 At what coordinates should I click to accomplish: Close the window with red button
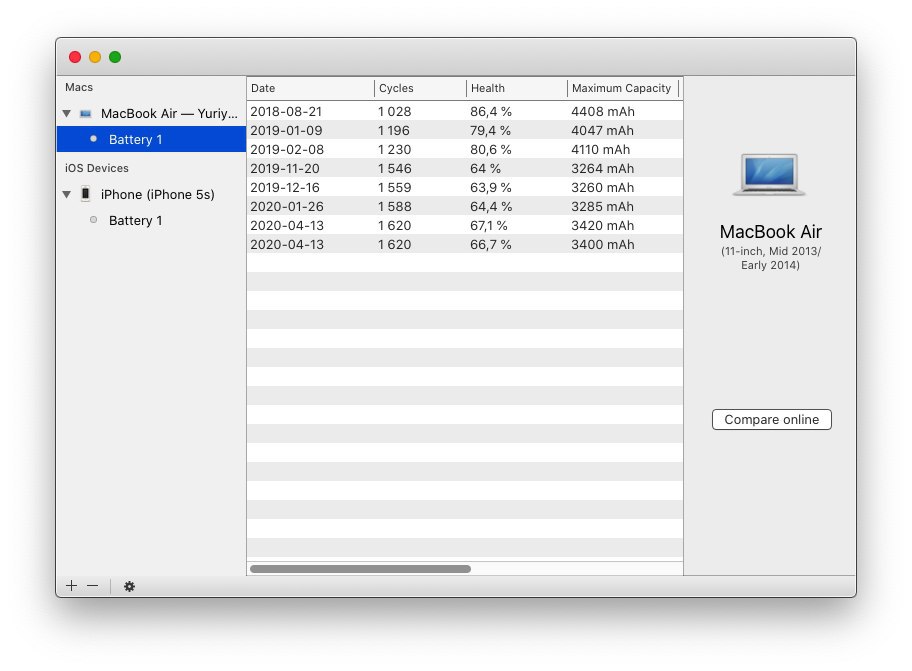click(x=75, y=57)
